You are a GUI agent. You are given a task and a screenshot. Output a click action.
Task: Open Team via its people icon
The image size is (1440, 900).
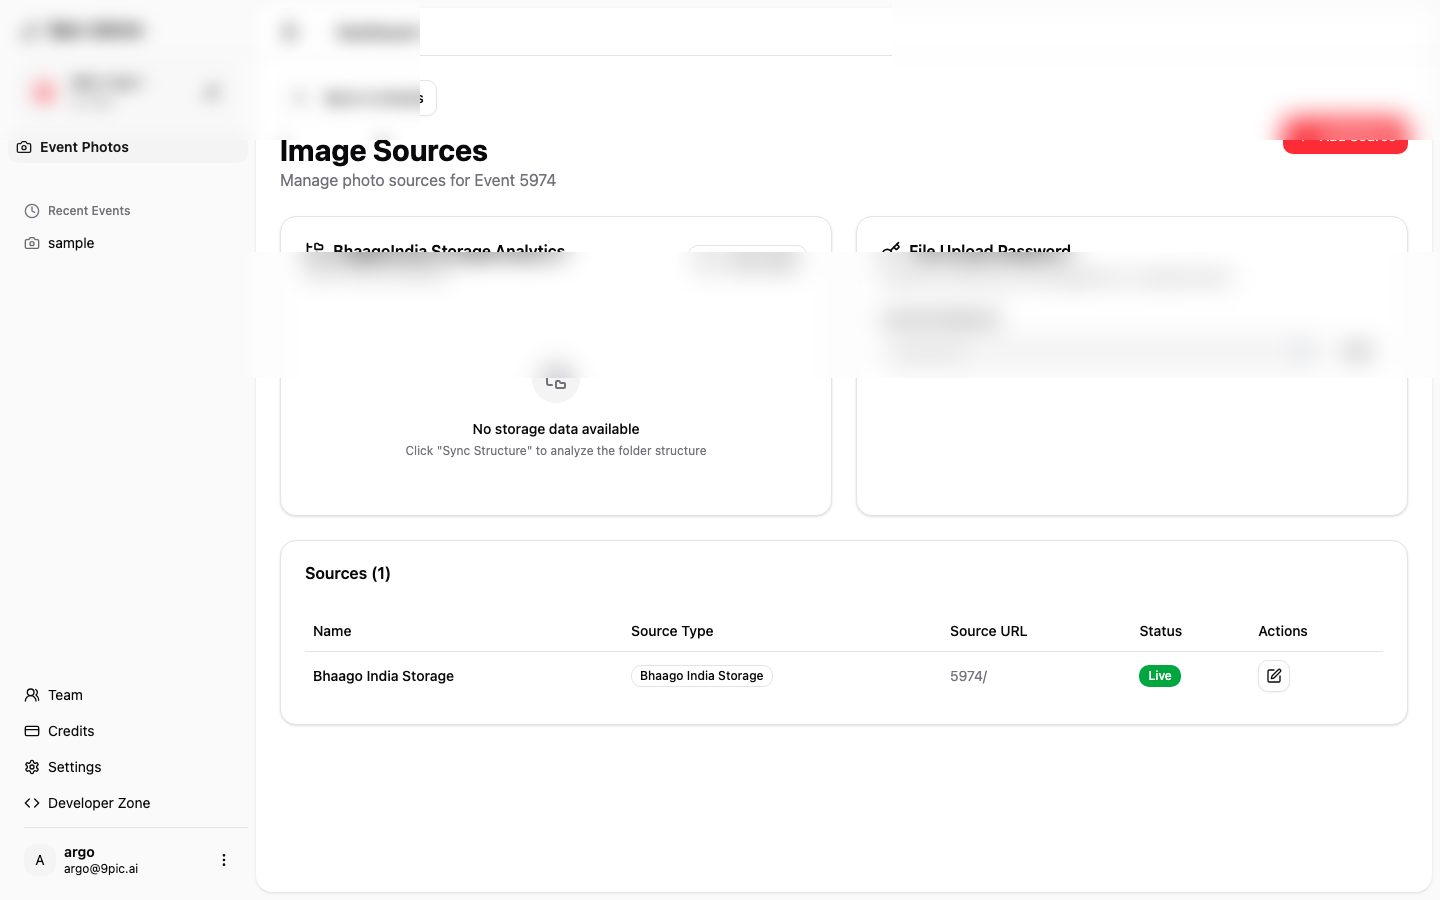click(x=32, y=695)
